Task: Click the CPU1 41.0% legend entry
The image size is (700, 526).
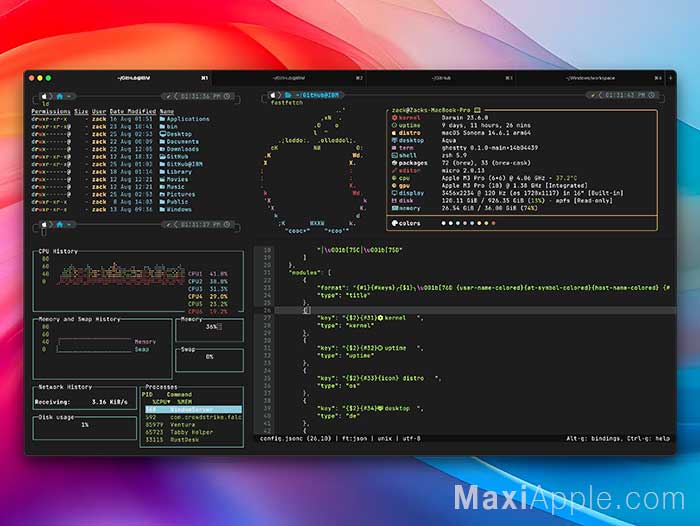Action: click(208, 274)
